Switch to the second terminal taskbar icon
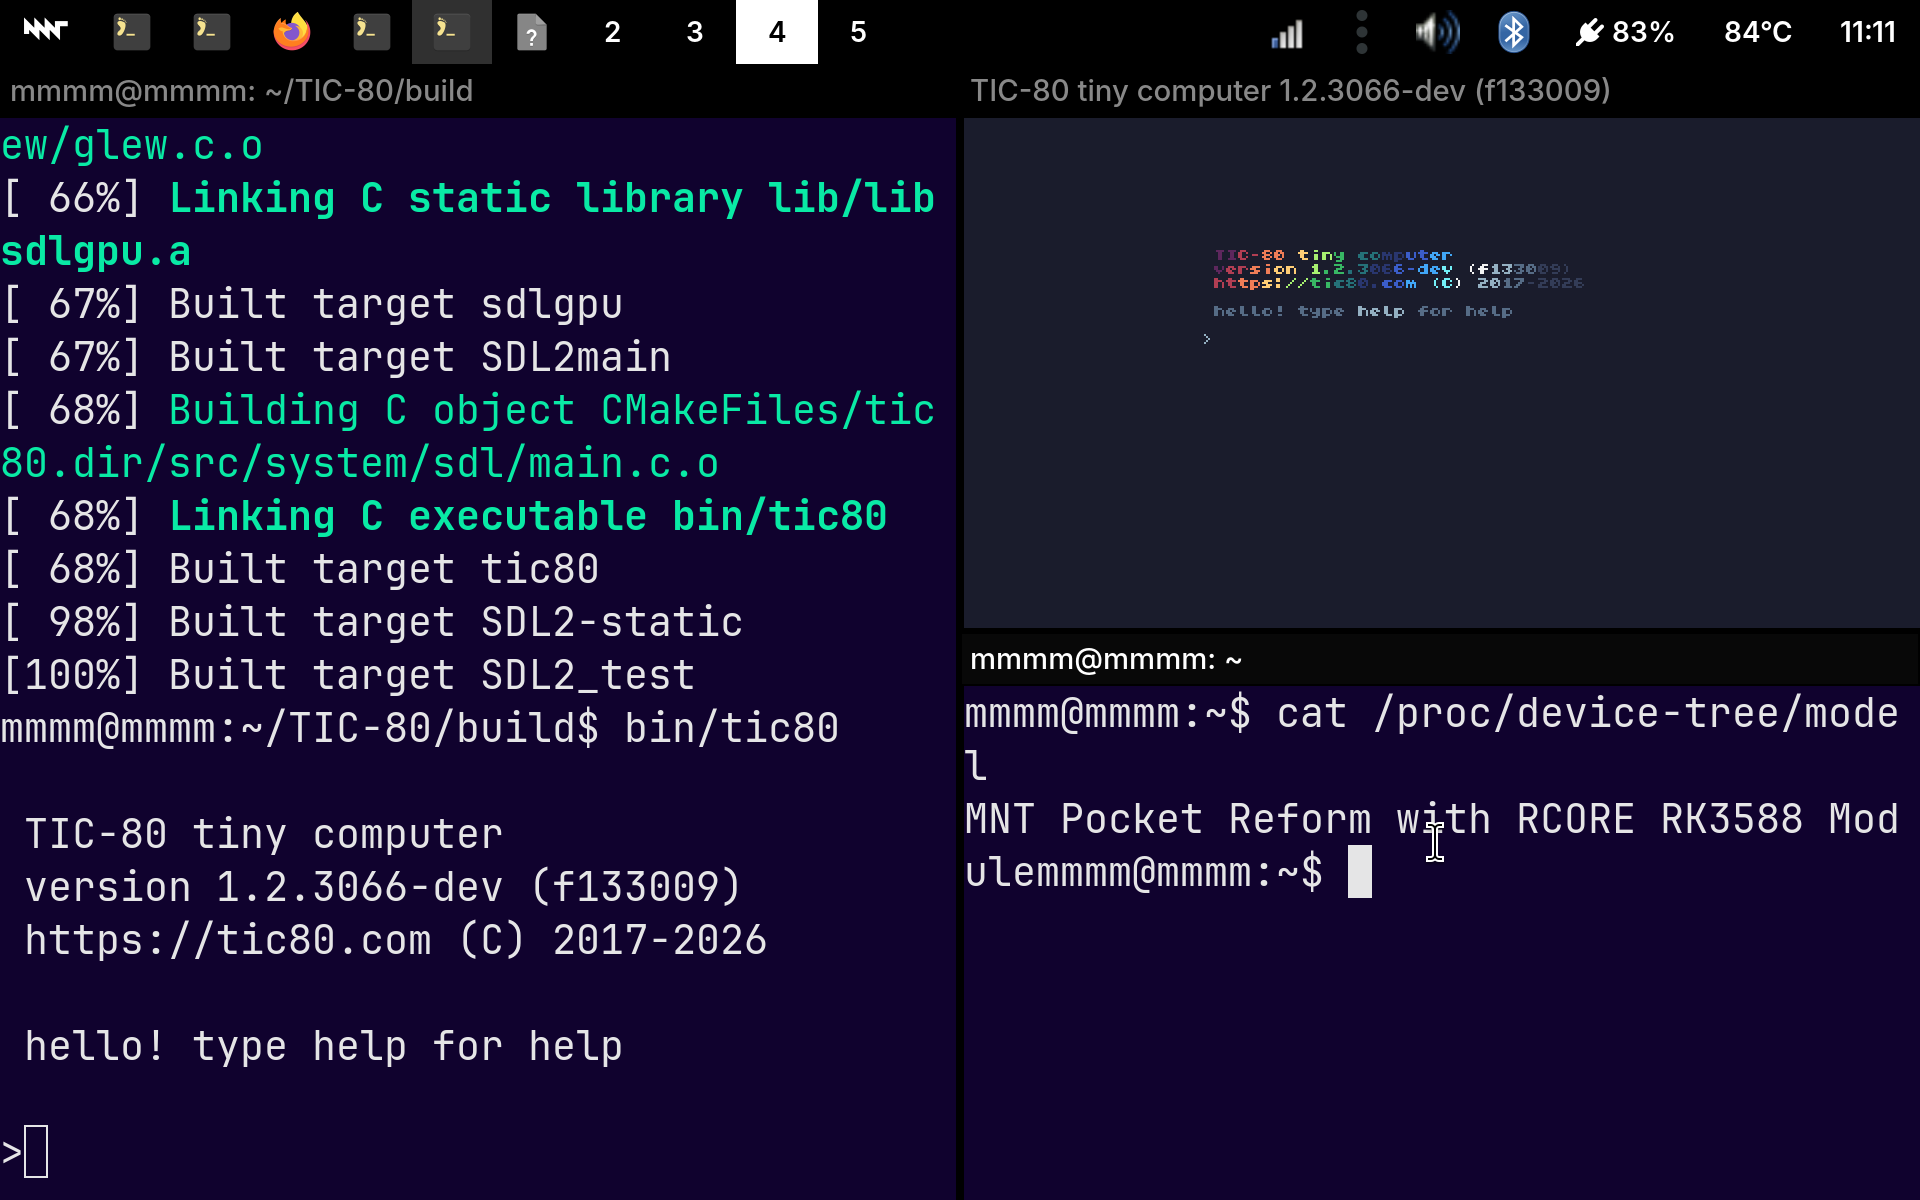1920x1200 pixels. coord(211,32)
